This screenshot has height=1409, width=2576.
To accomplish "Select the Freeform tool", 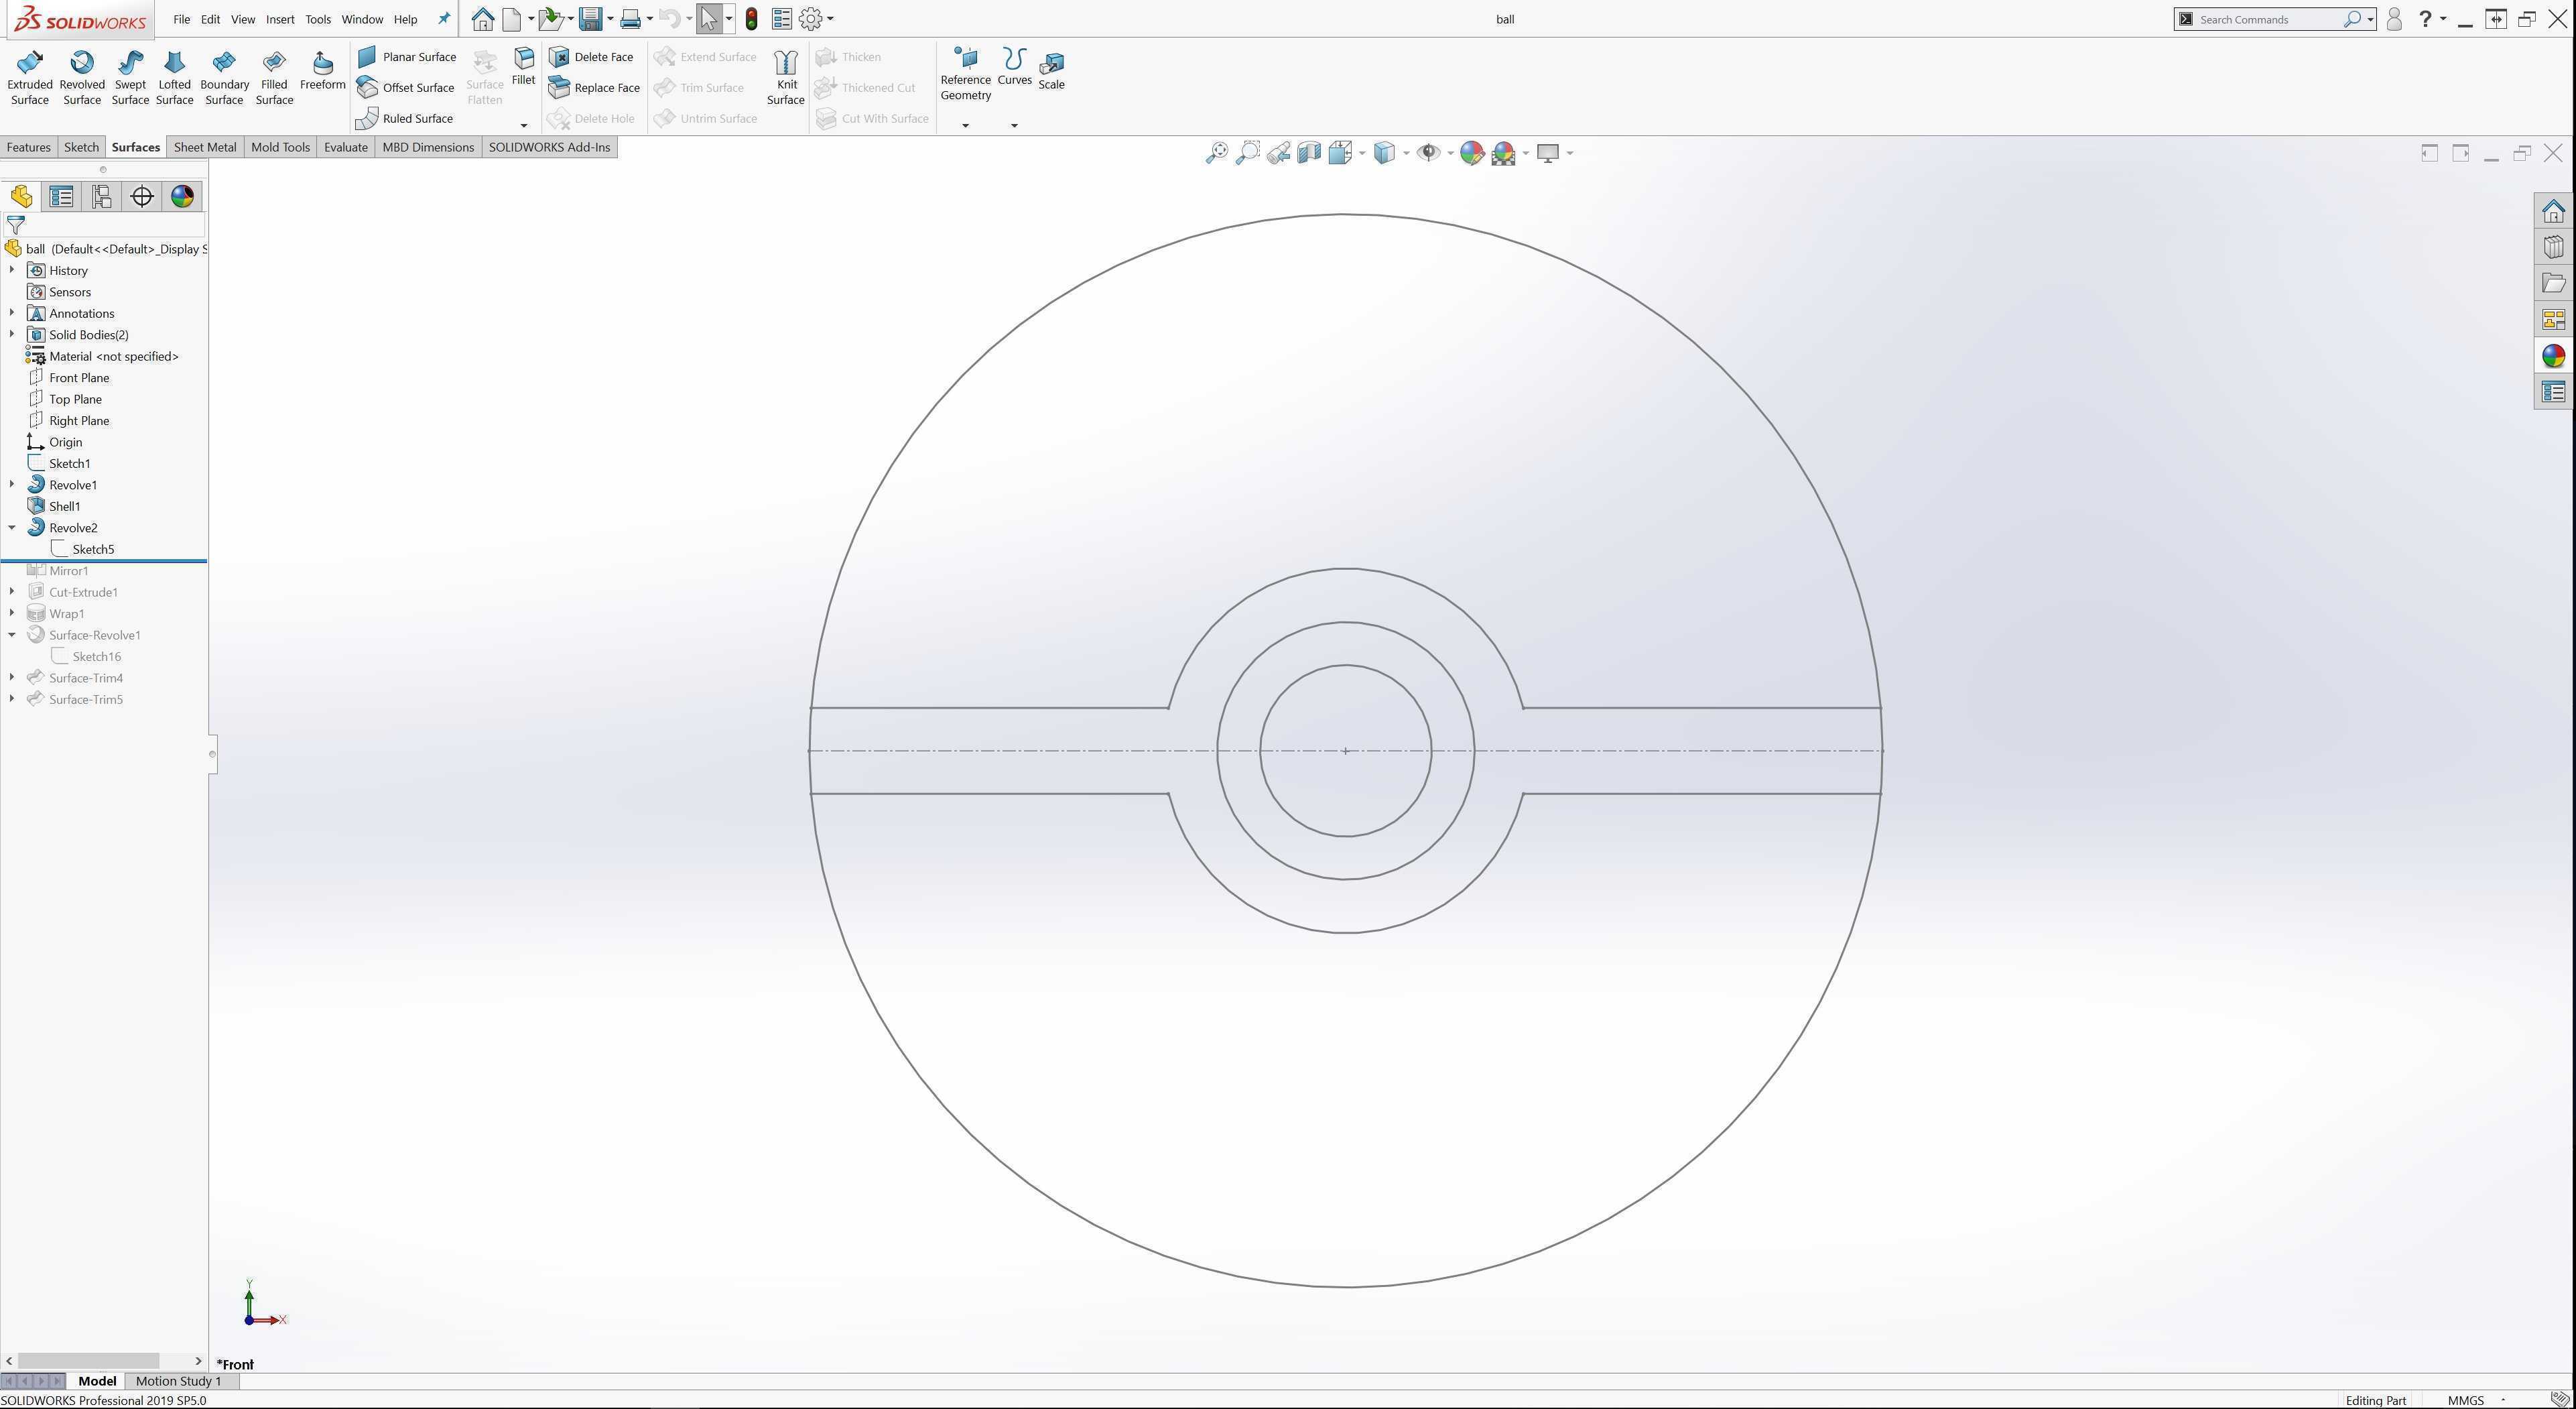I will [322, 71].
